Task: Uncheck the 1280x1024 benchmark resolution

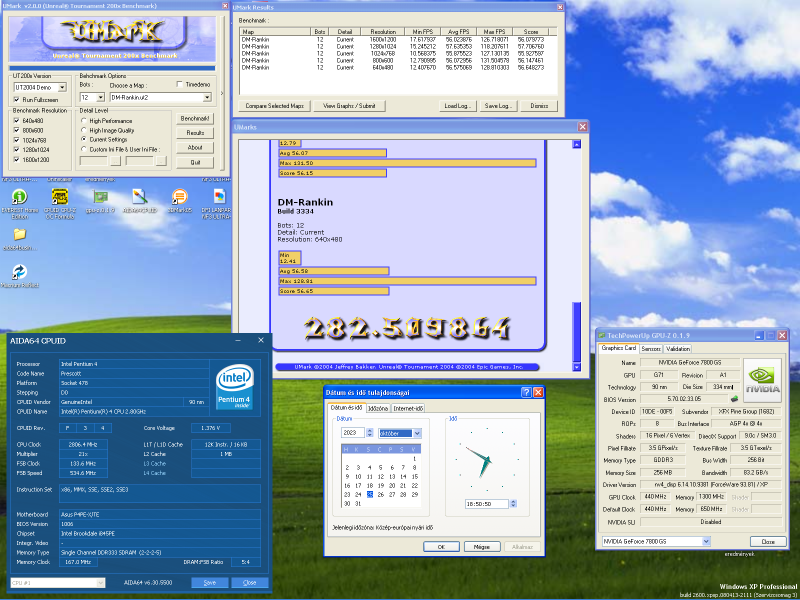Action: click(16, 150)
